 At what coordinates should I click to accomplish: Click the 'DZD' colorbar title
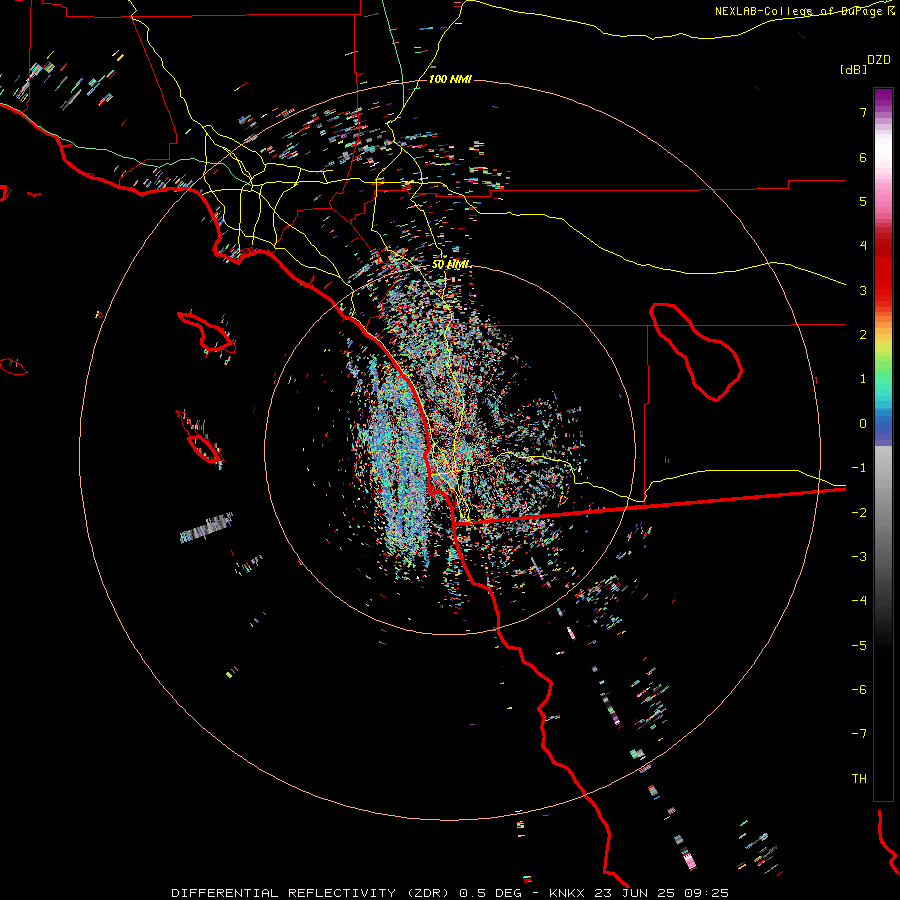(x=879, y=60)
